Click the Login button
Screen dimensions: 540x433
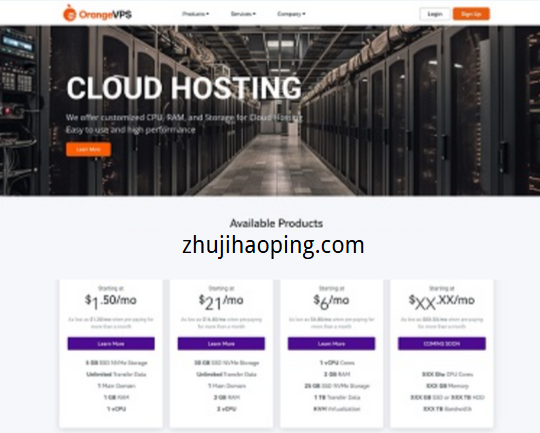pyautogui.click(x=435, y=14)
